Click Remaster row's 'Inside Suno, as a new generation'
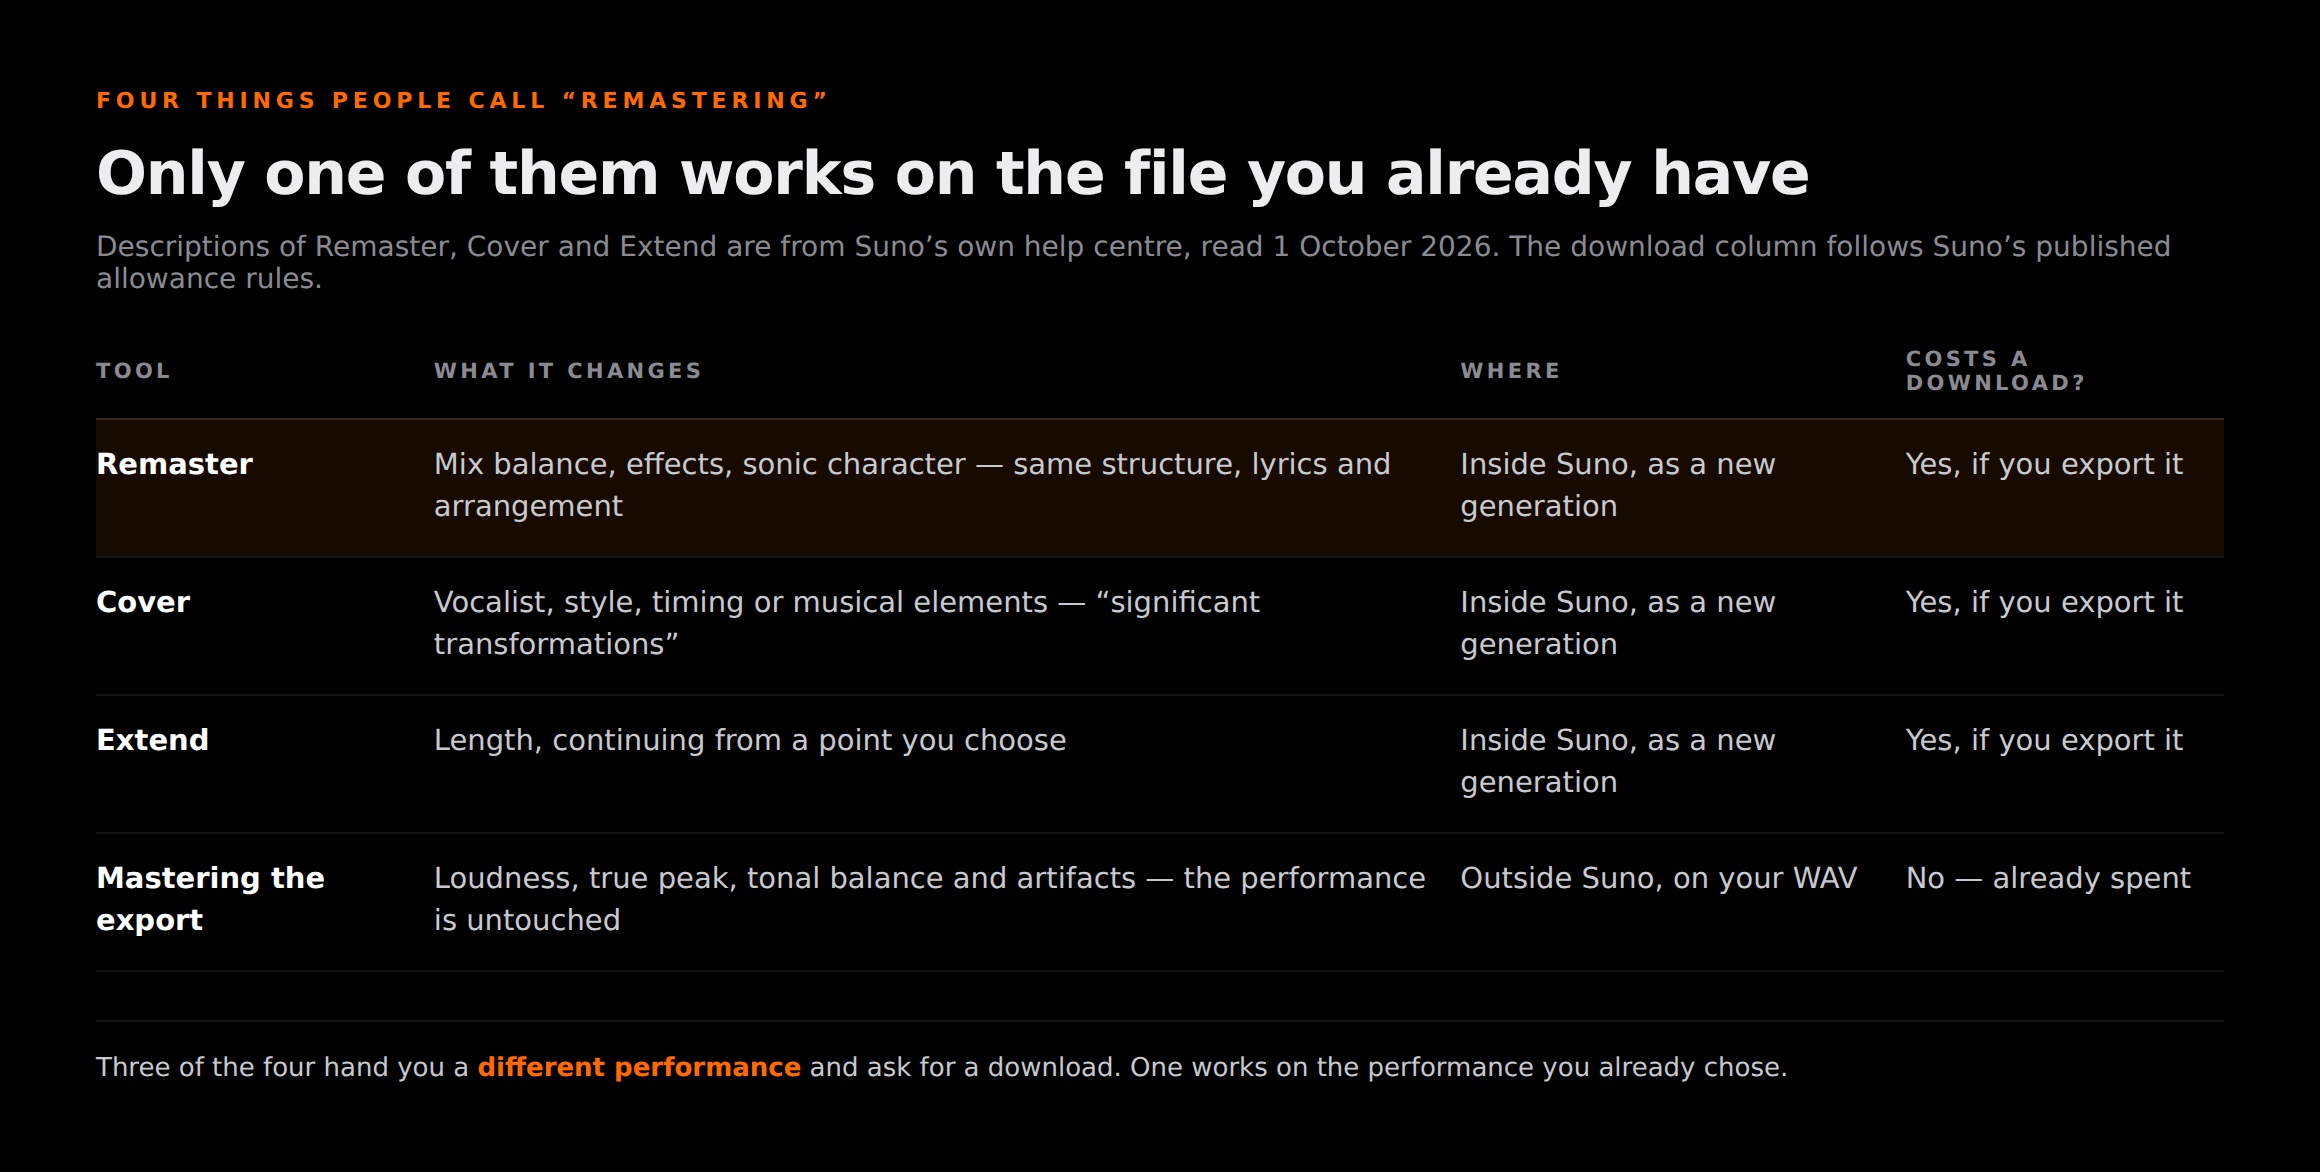 [1617, 485]
